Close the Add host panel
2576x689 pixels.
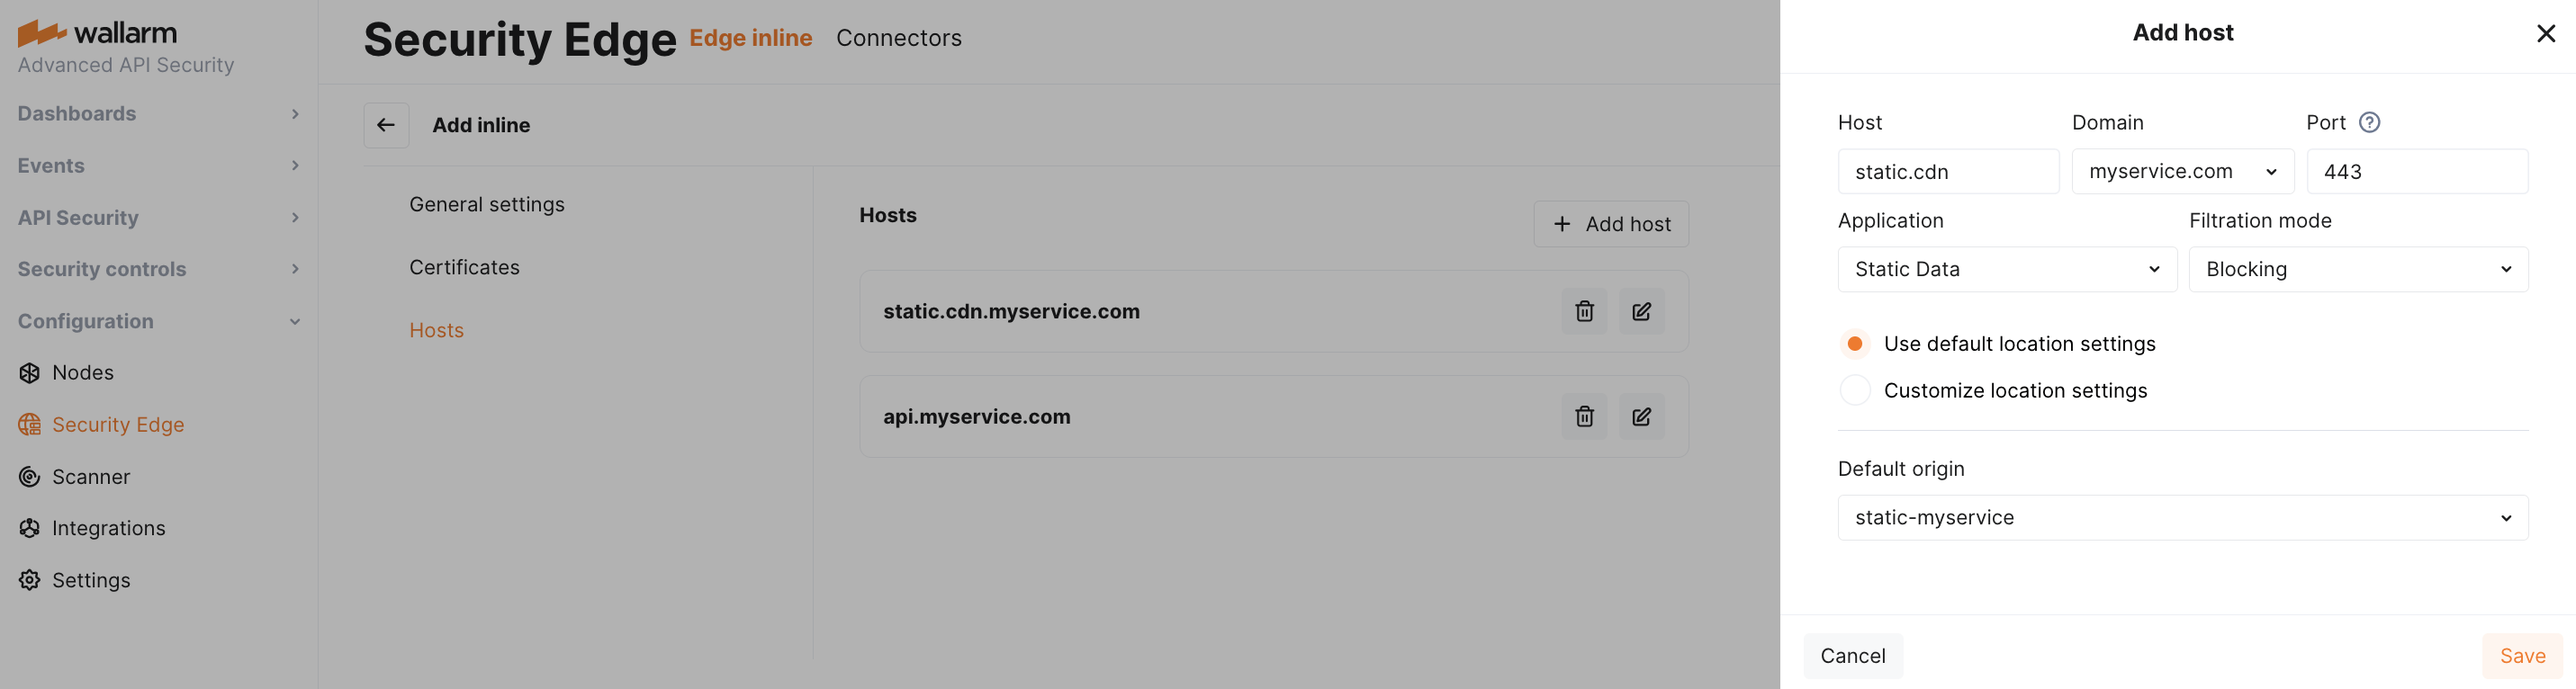tap(2546, 34)
